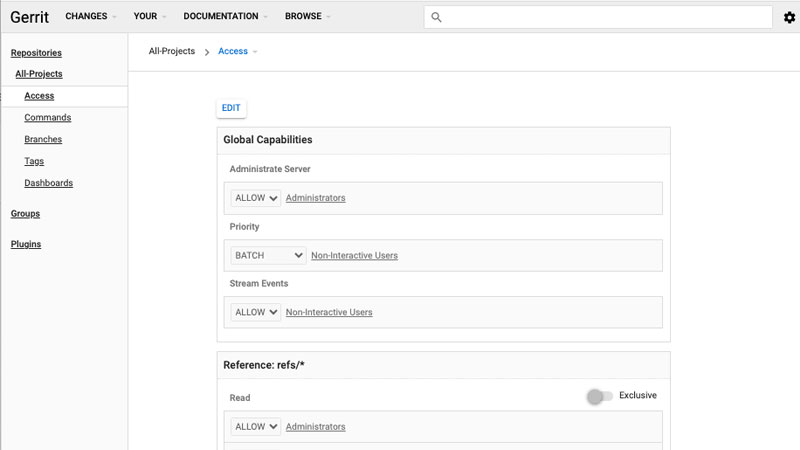
Task: Open the Administrate Server ALLOW dropdown
Action: 256,198
